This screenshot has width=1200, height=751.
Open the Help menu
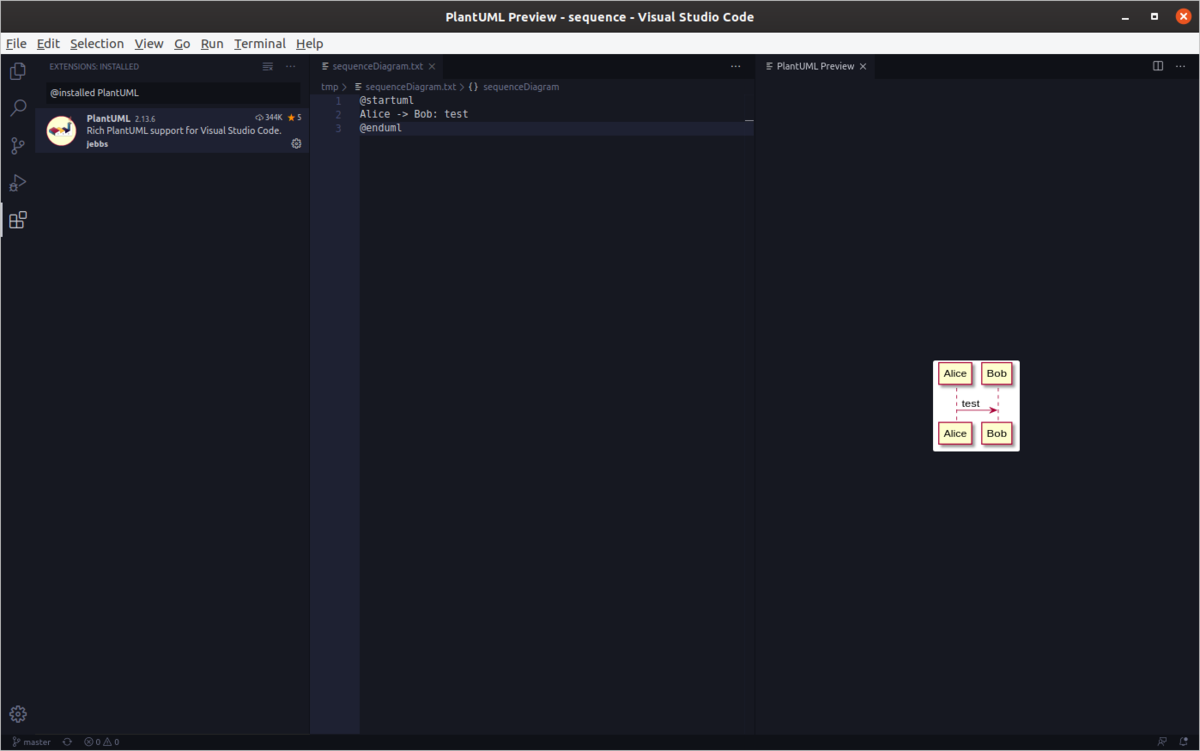pos(309,44)
